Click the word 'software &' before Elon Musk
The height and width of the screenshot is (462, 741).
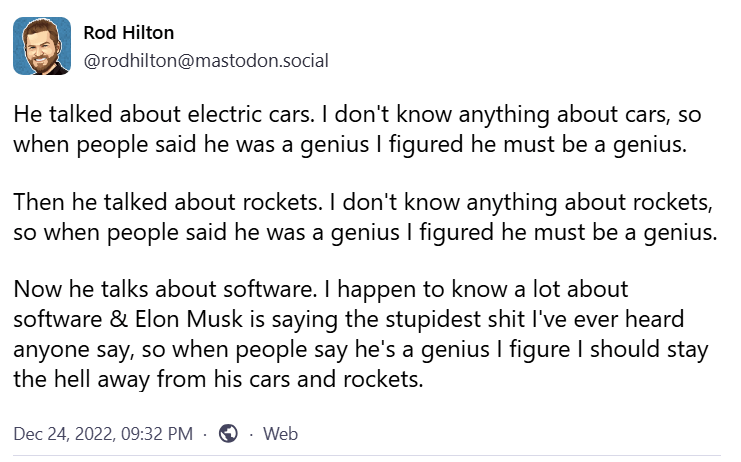click(71, 319)
